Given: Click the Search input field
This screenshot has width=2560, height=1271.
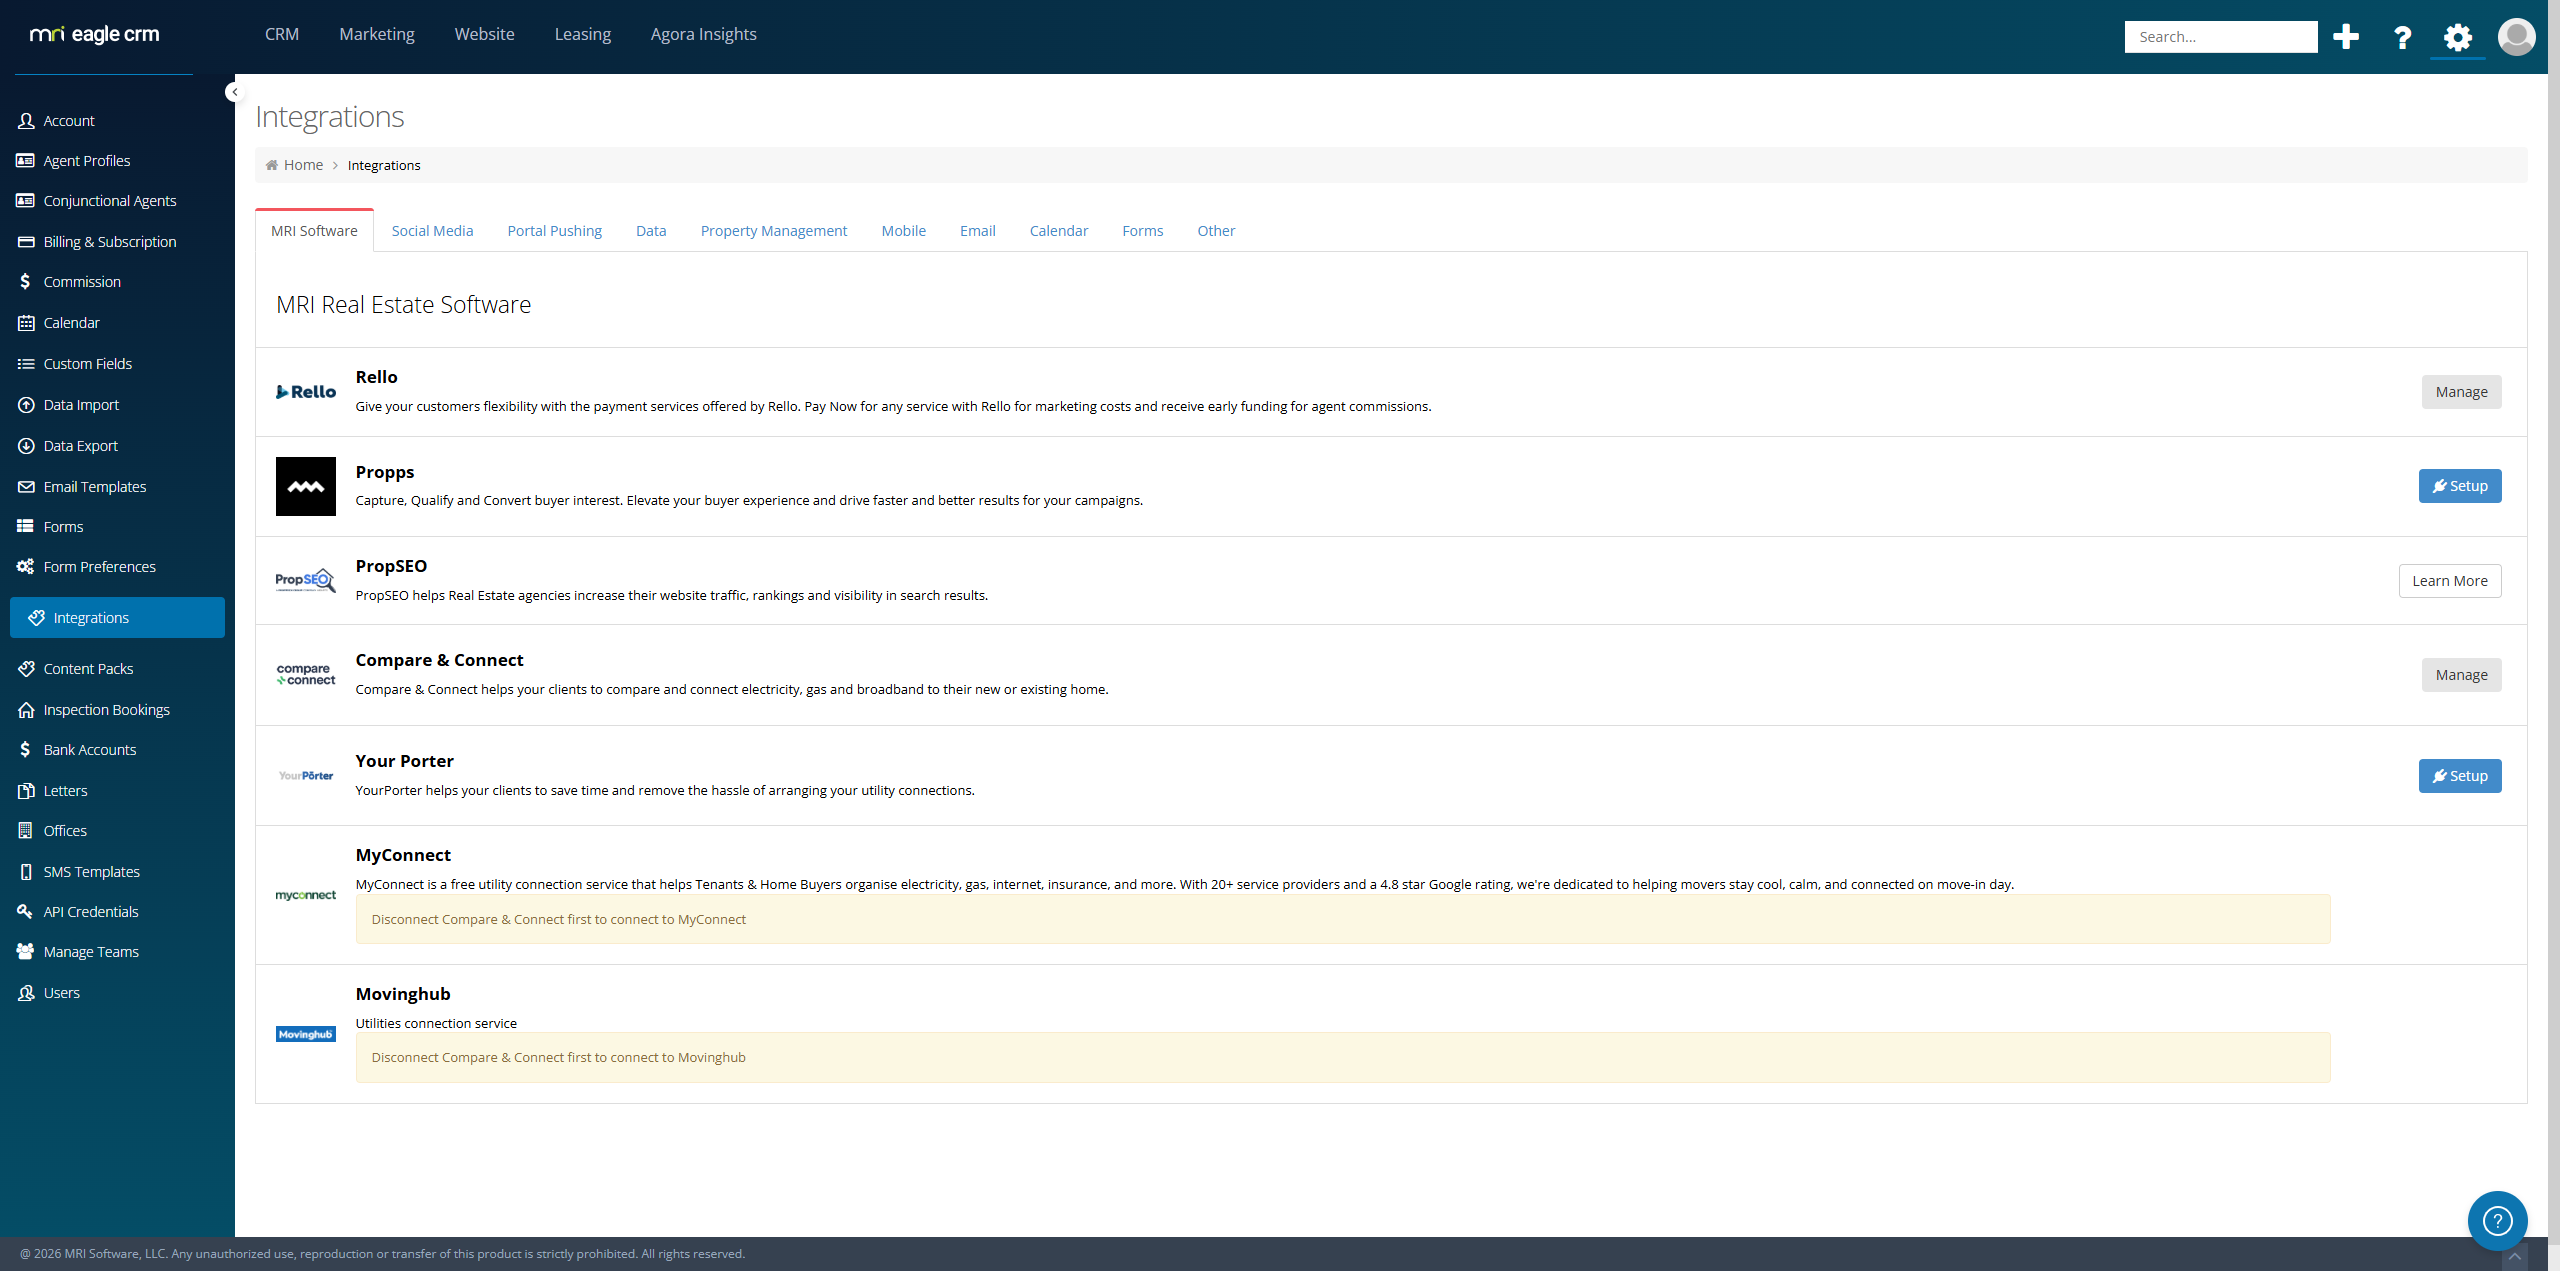Looking at the screenshot, I should tap(2220, 37).
